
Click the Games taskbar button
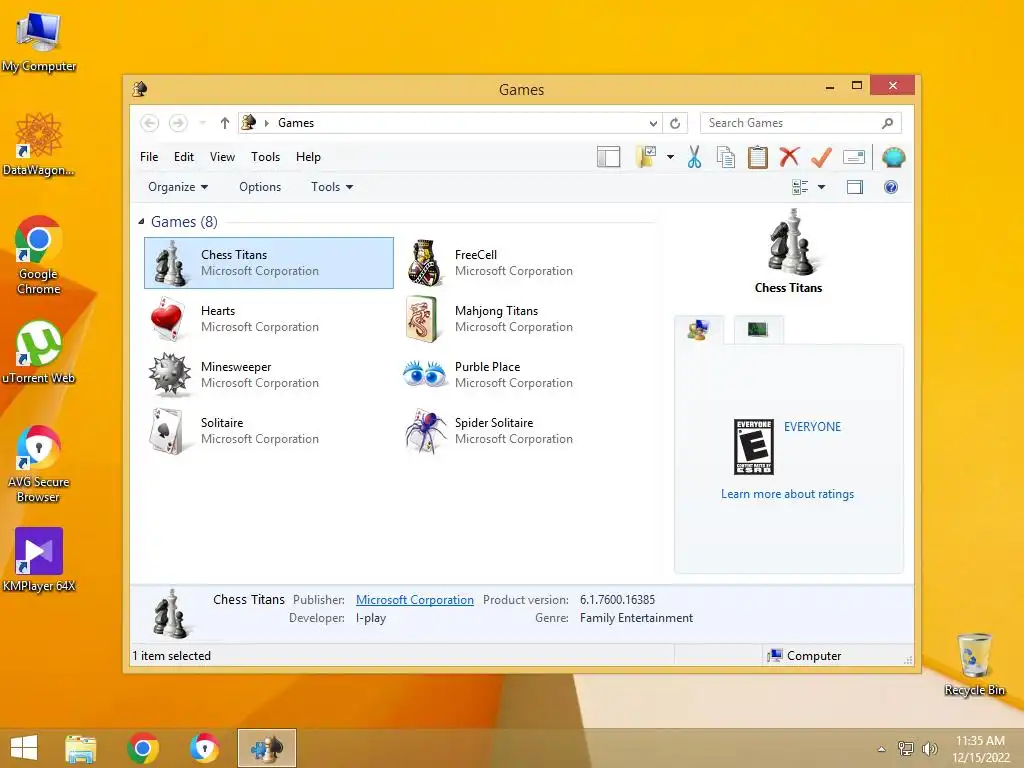pos(266,748)
